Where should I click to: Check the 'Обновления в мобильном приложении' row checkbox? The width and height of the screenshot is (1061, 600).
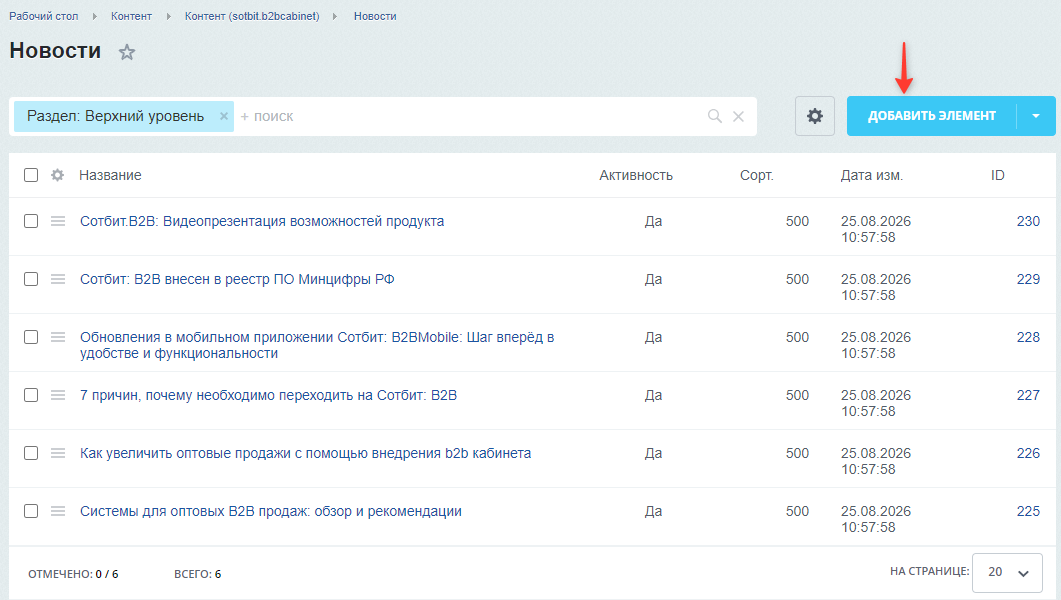pos(31,337)
